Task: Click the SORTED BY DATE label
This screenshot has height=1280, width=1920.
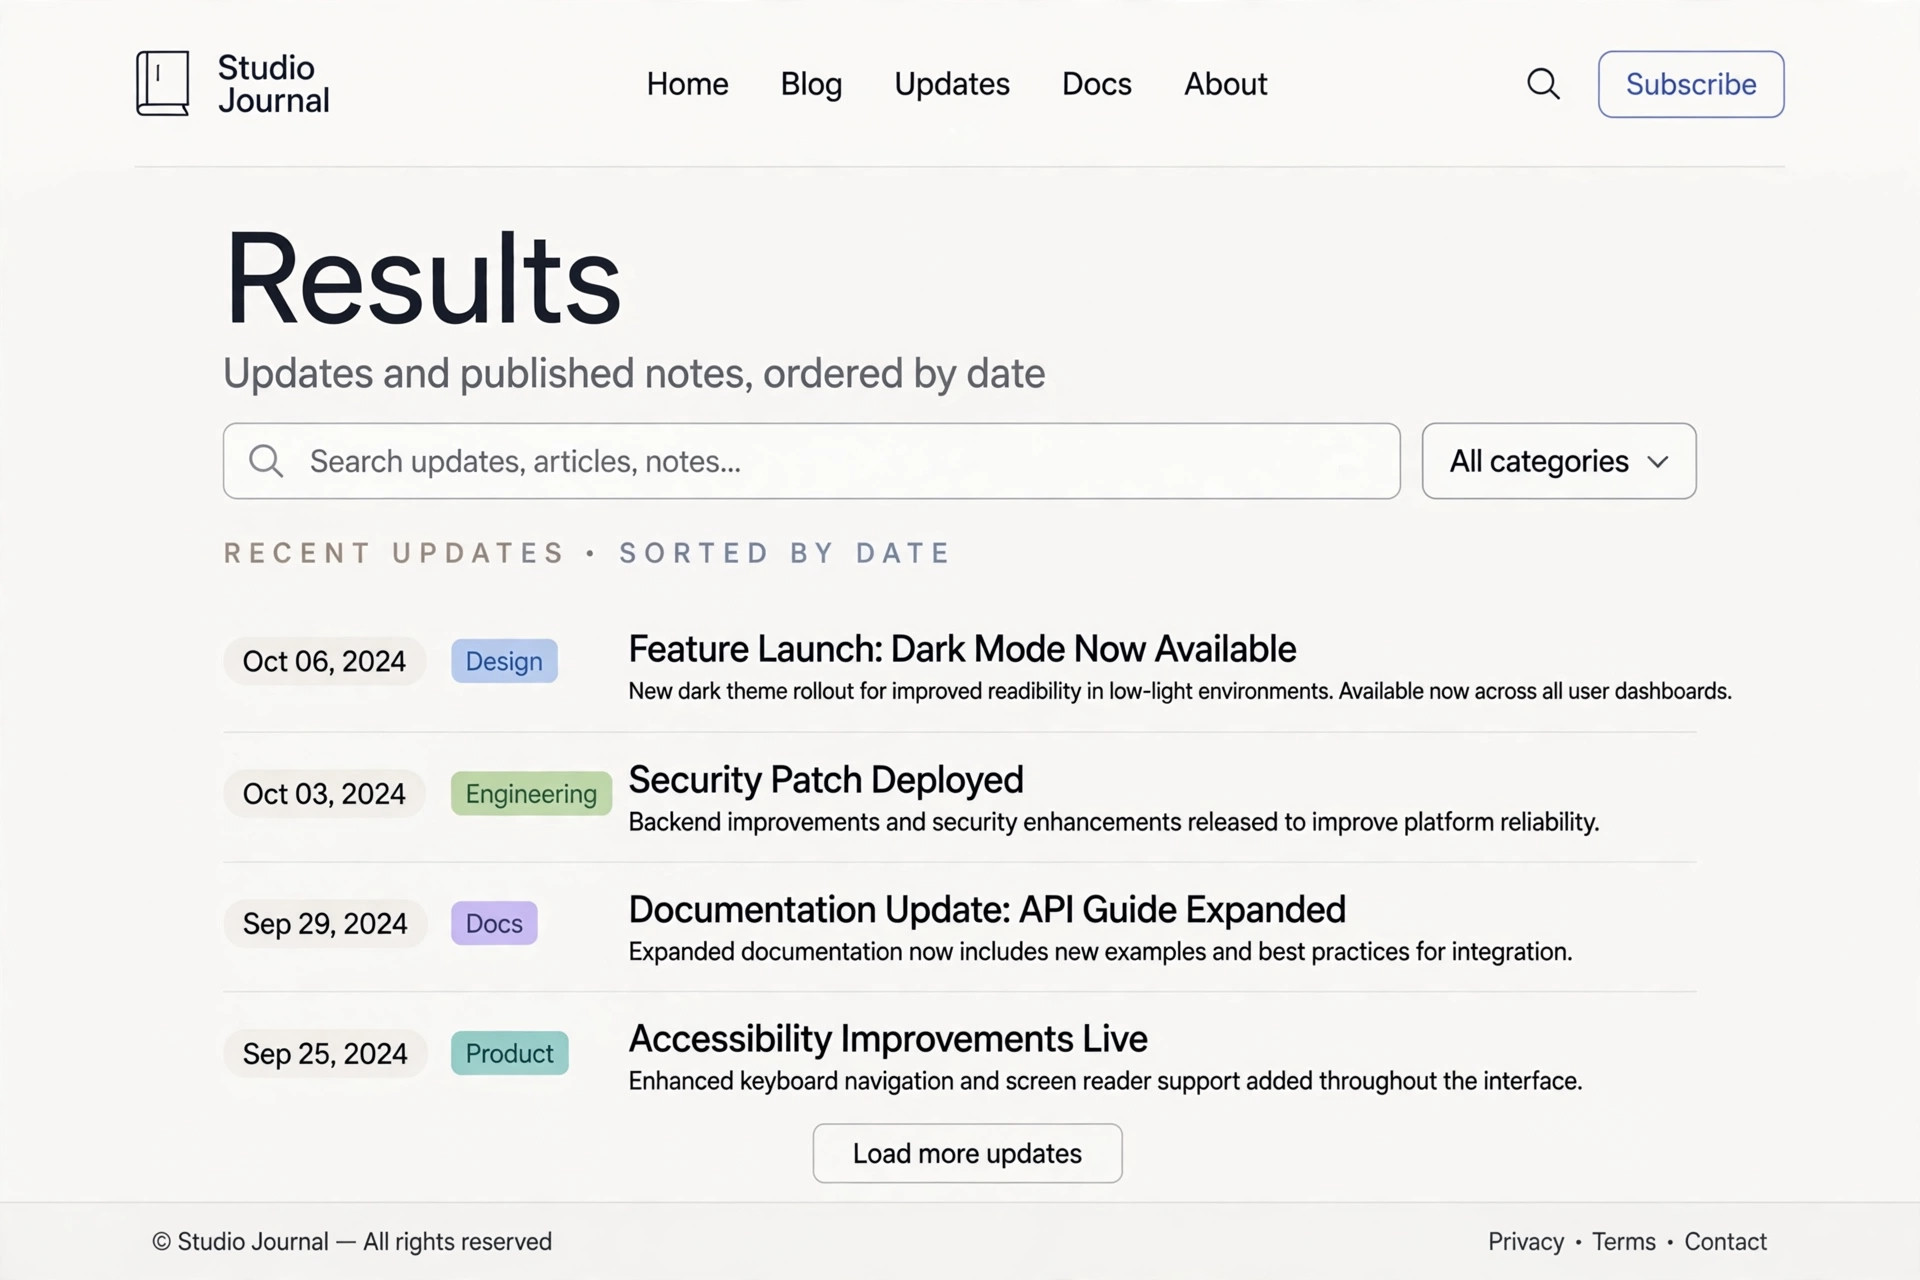Action: coord(785,553)
